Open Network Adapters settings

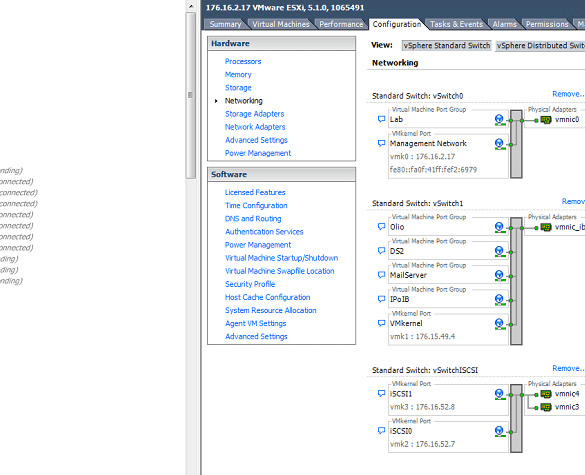coord(255,127)
